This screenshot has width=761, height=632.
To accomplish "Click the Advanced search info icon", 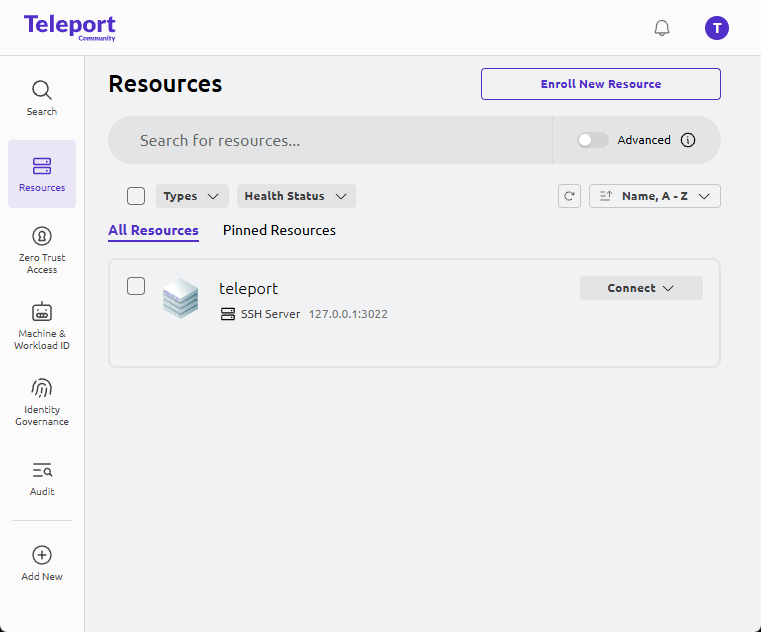I will [688, 140].
